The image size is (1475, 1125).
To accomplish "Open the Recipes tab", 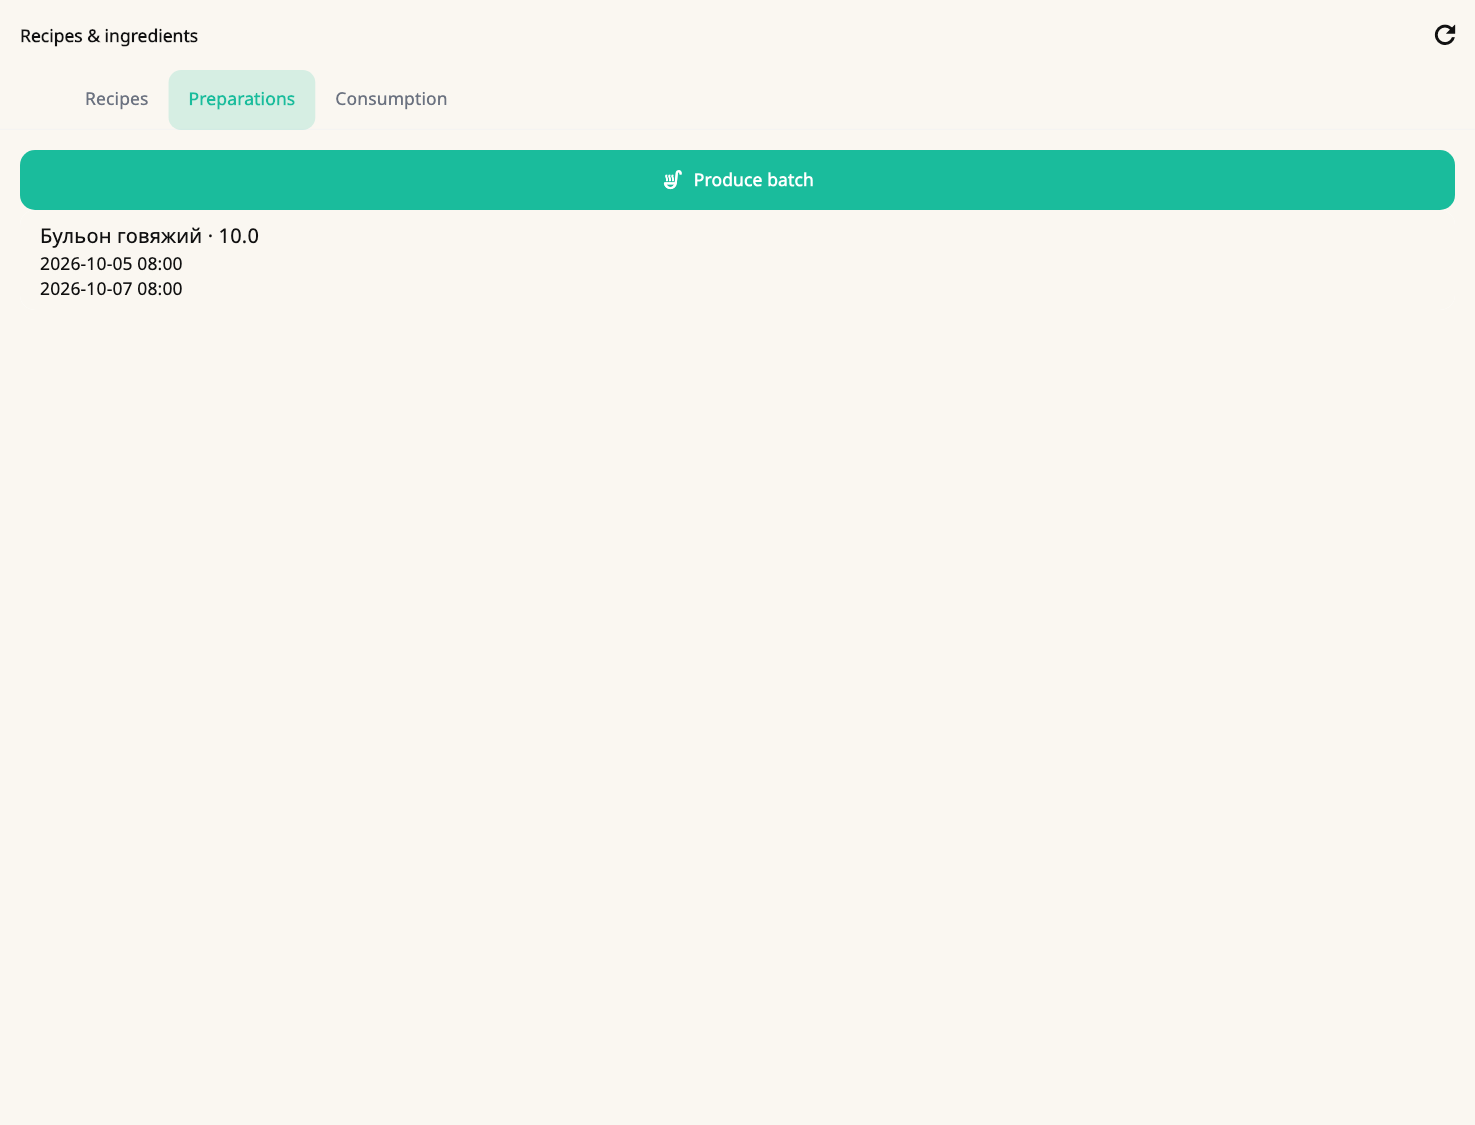I will tap(116, 99).
